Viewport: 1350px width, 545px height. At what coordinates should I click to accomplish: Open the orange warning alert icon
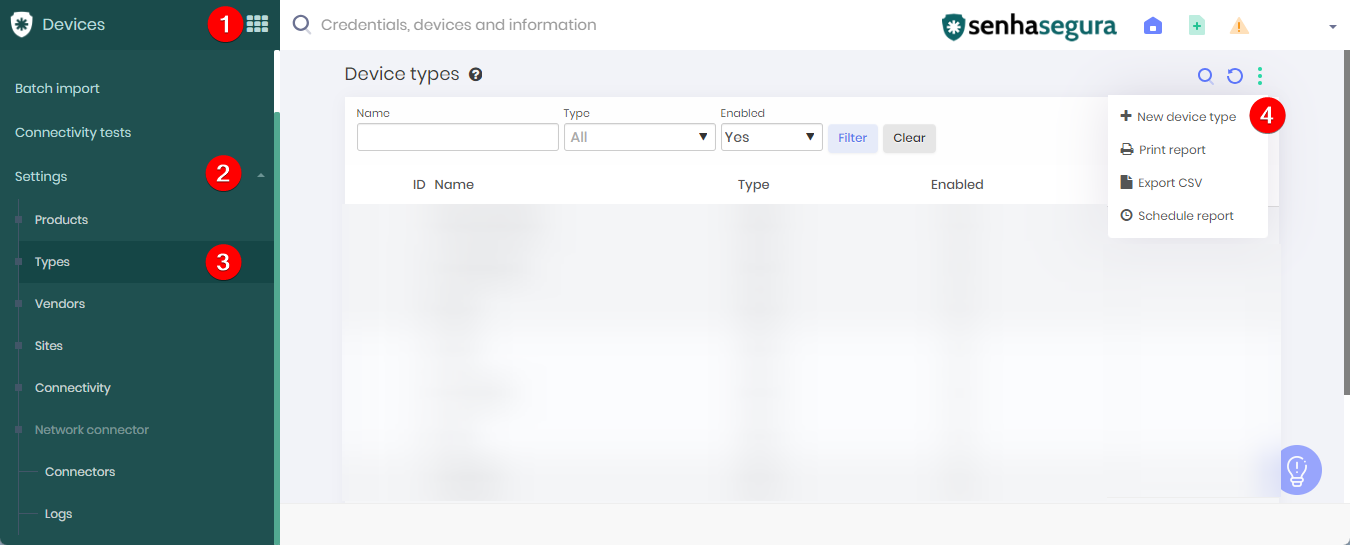pos(1239,26)
